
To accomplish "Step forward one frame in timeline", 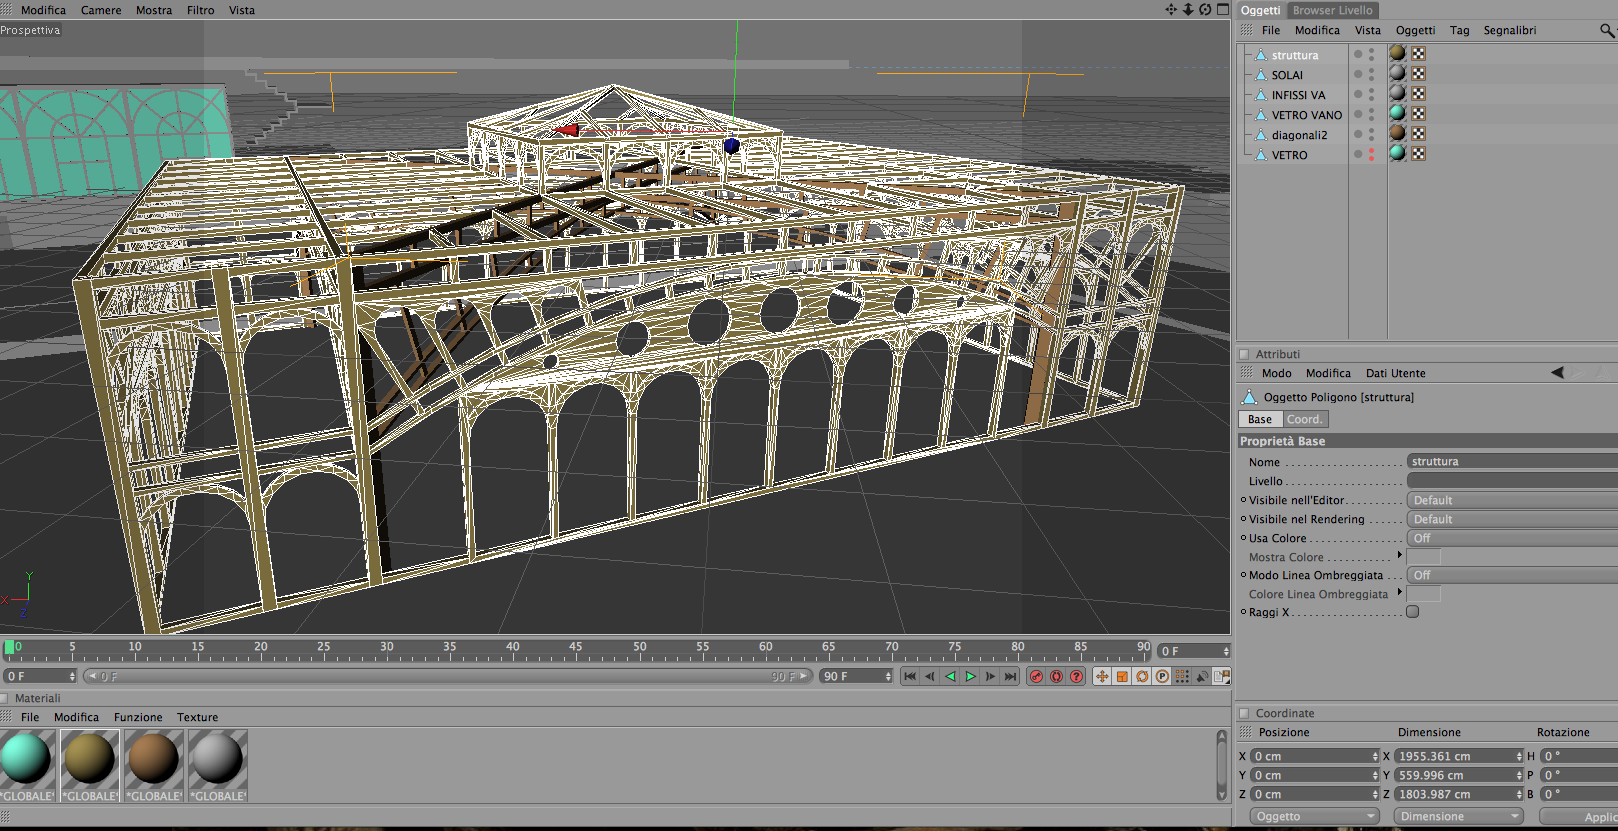I will tap(990, 677).
